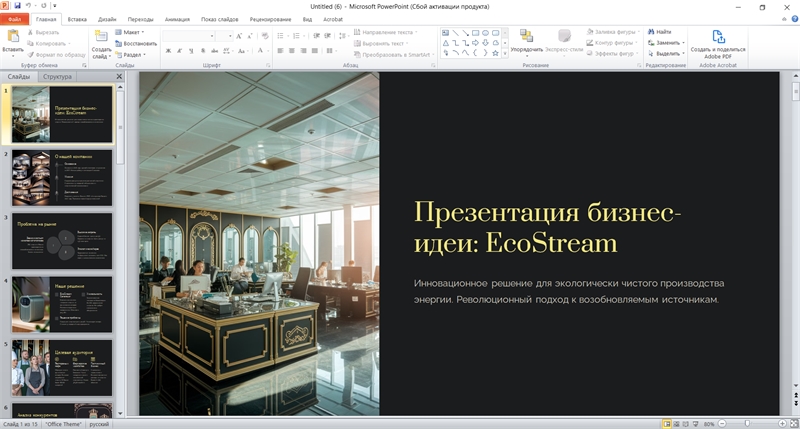Screen dimensions: 800x429
Task: Increase list indent level icon
Action: (x=328, y=36)
